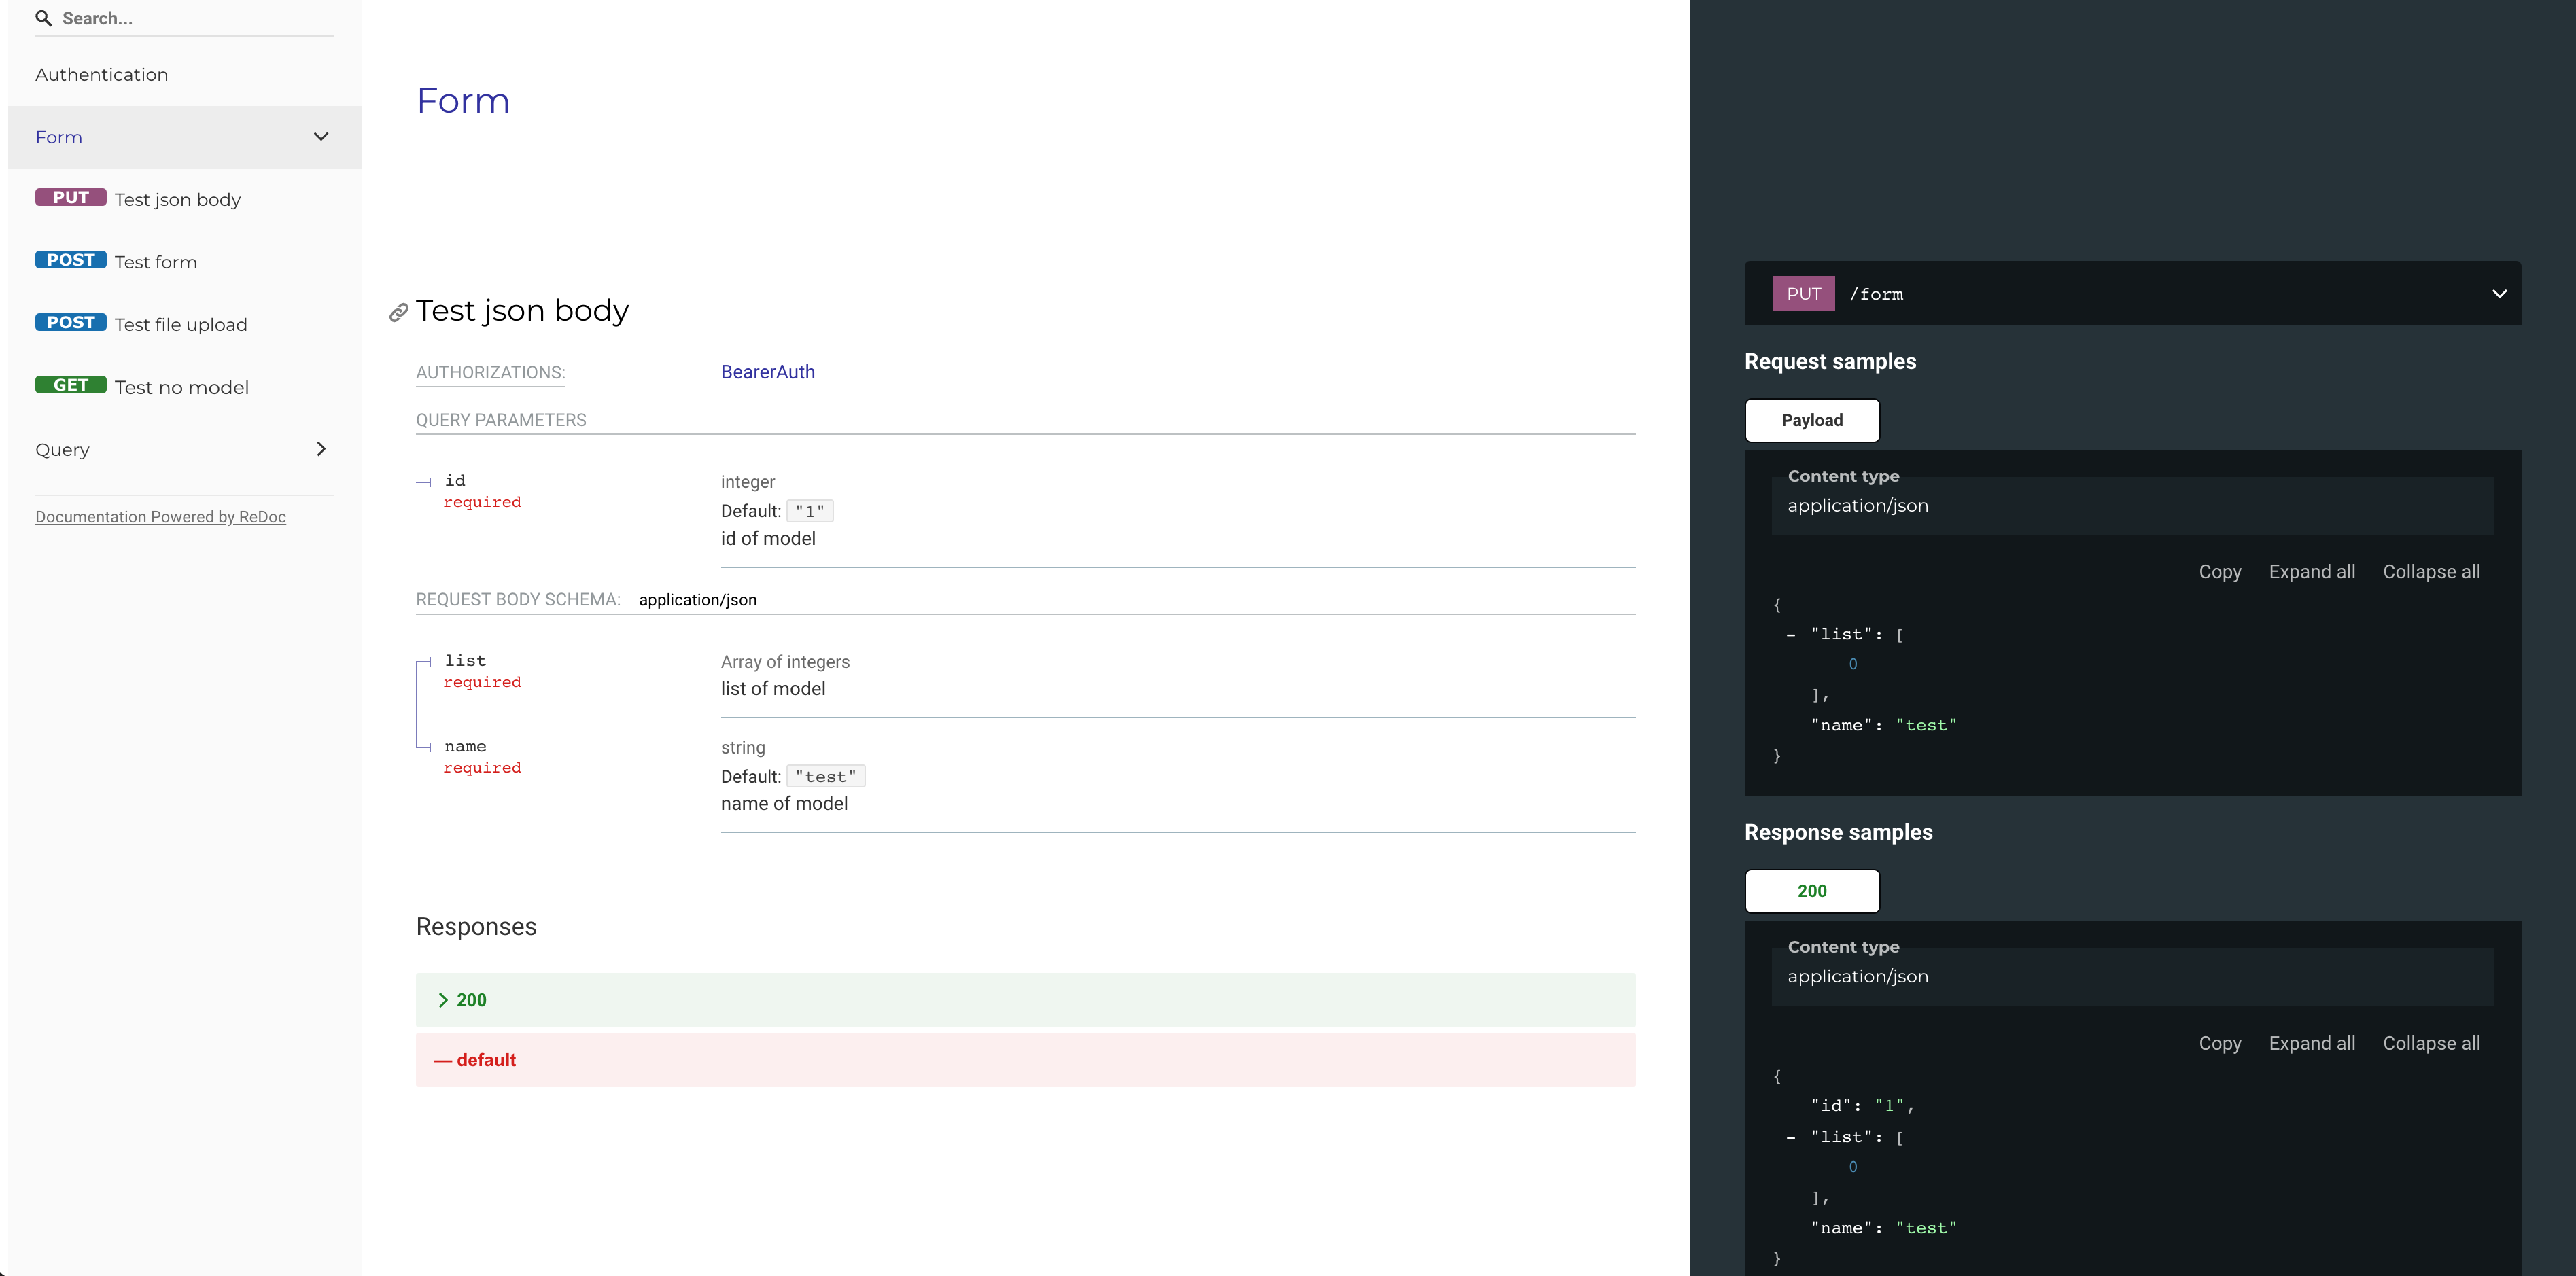This screenshot has width=2576, height=1276.
Task: Click the search magnifier icon
Action: pos(43,18)
